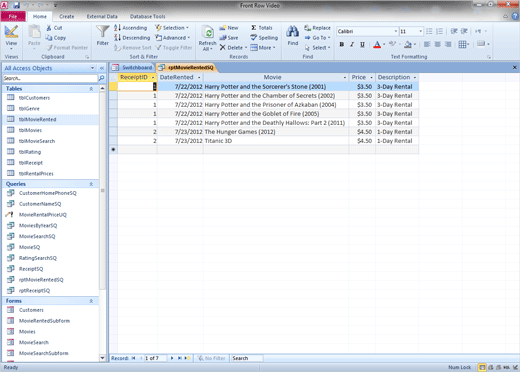520x372 pixels.
Task: Click New record icon
Action: (222, 28)
